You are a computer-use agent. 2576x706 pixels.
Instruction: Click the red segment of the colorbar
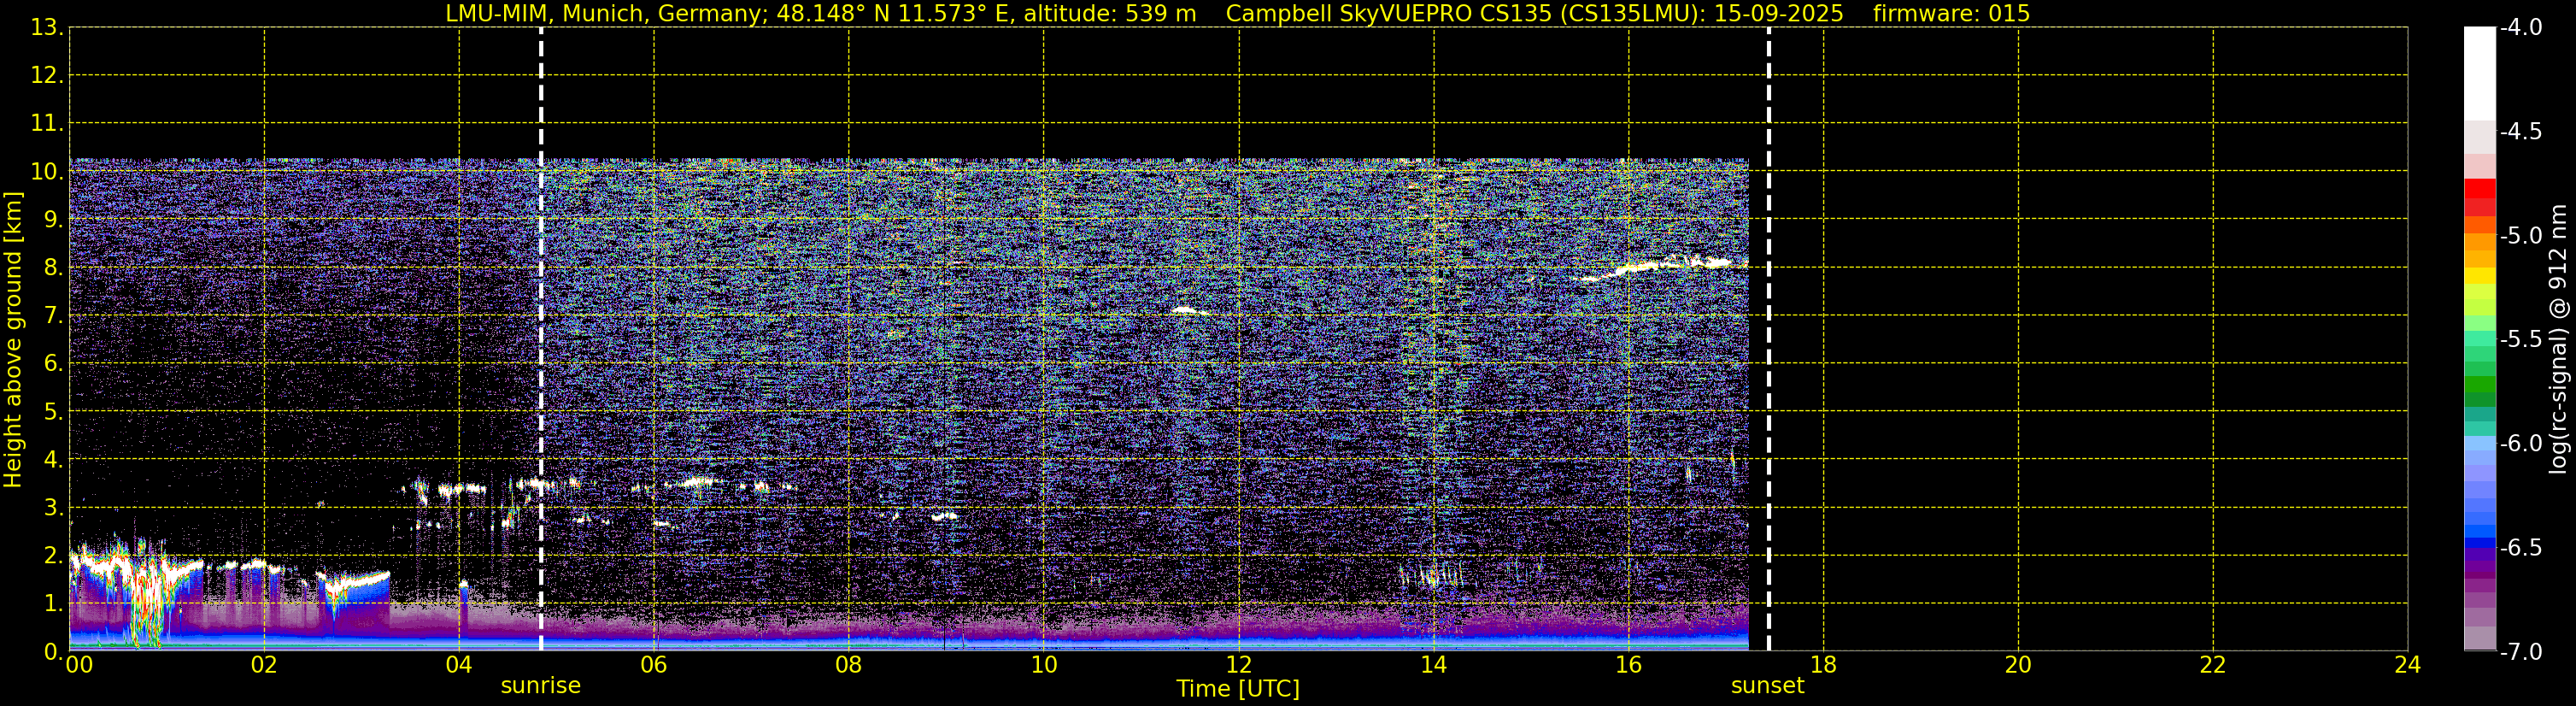[x=2480, y=189]
